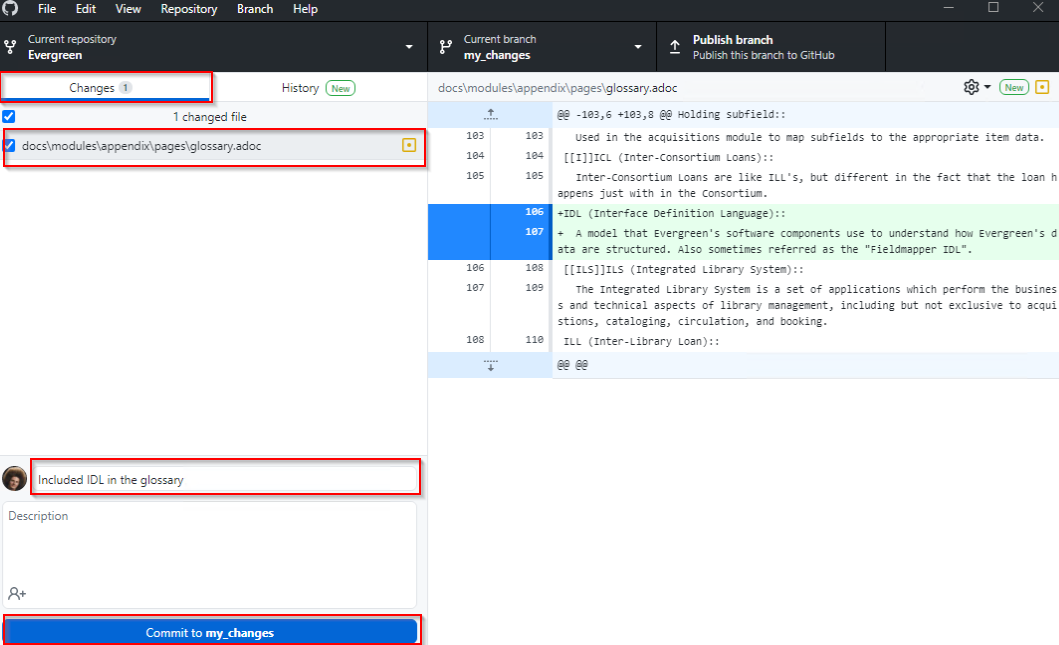
Task: Click the yellow modified-file dot next to glossary.adoc
Action: click(x=408, y=145)
